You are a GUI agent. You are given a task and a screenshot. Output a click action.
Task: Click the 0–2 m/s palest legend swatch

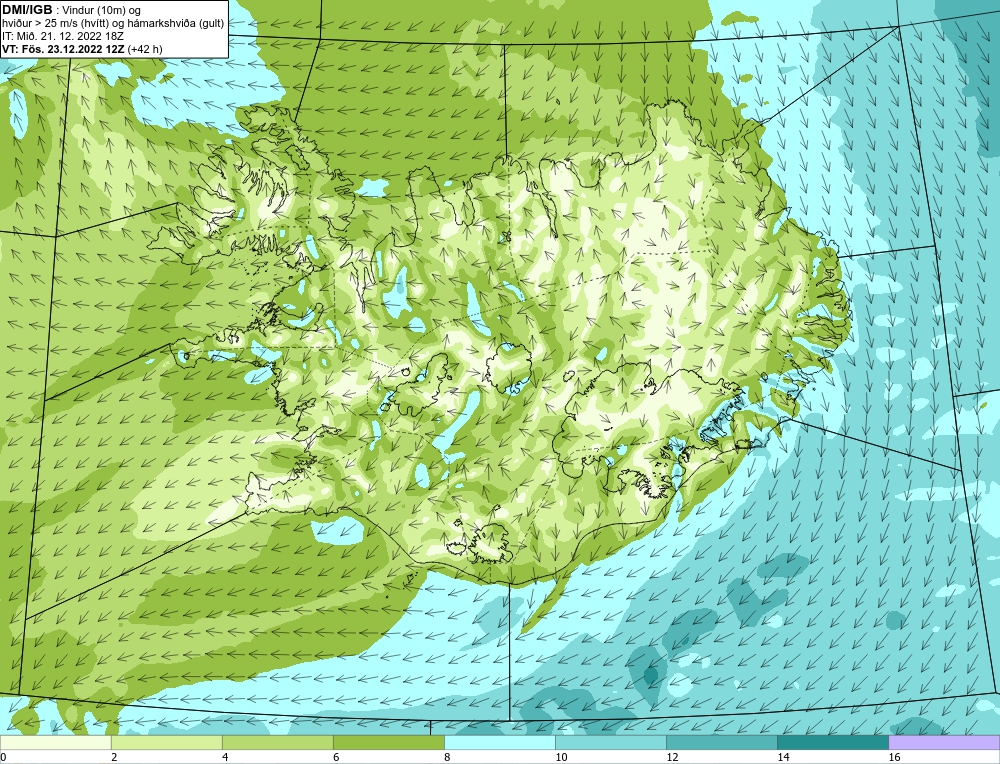(x=55, y=742)
